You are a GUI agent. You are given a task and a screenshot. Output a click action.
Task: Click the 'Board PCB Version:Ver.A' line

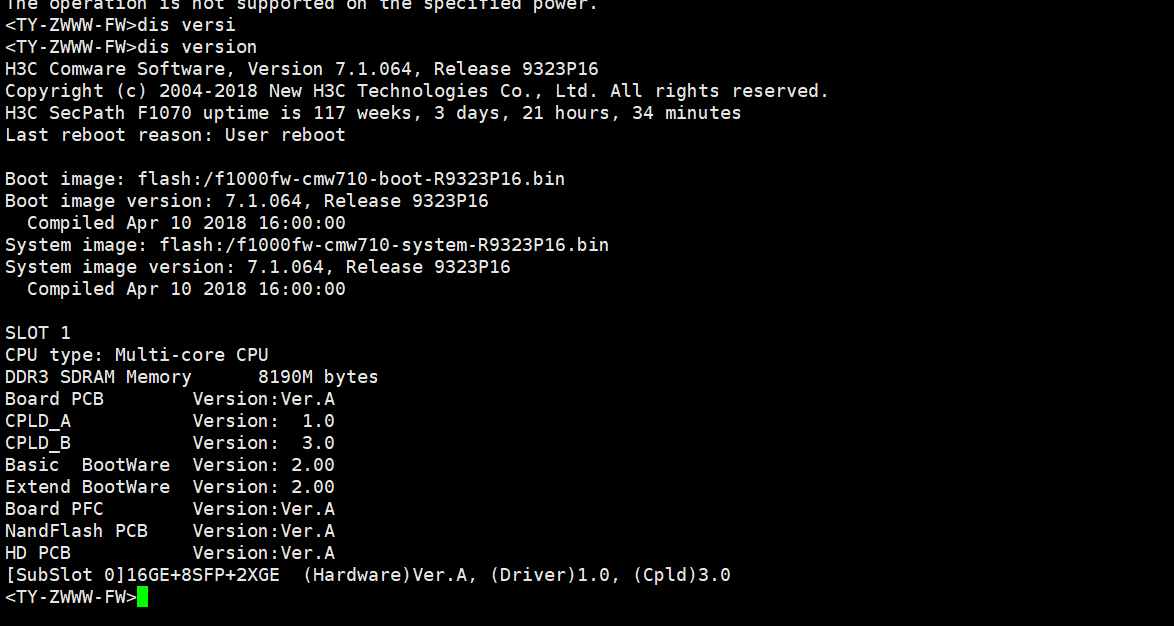click(170, 398)
